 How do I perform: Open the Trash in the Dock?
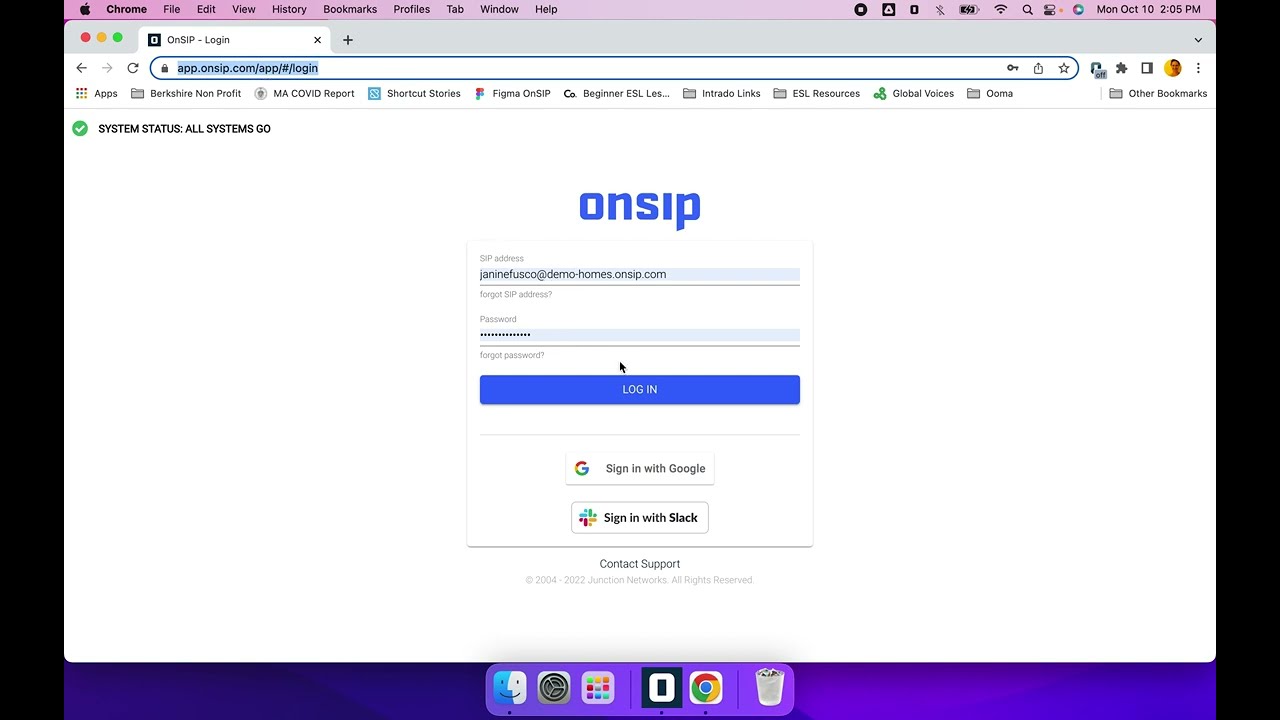[x=769, y=688]
